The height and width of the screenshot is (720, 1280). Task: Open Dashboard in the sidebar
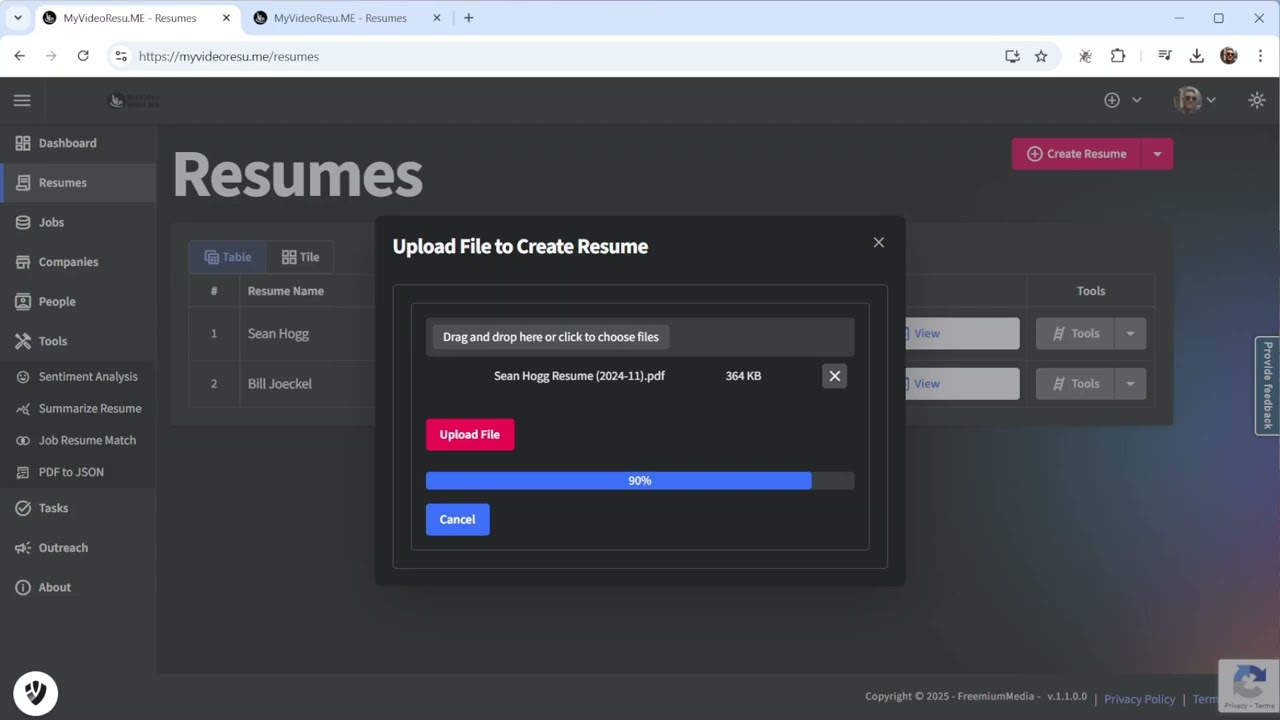[78, 143]
